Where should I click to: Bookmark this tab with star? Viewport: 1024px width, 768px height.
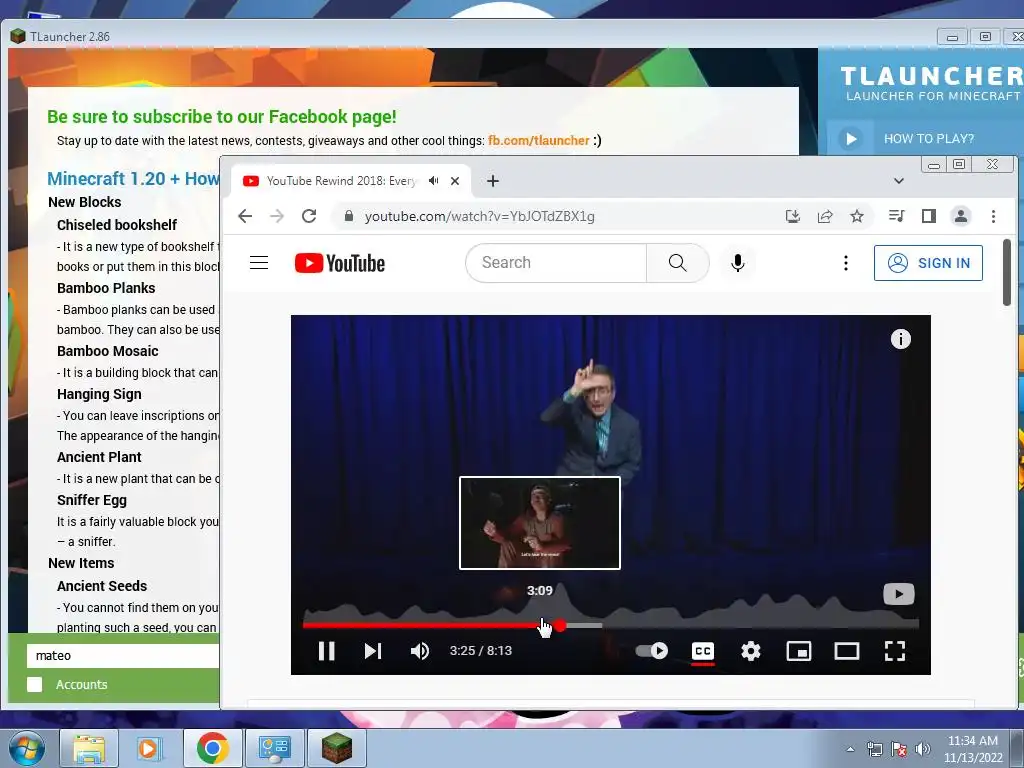[x=857, y=216]
